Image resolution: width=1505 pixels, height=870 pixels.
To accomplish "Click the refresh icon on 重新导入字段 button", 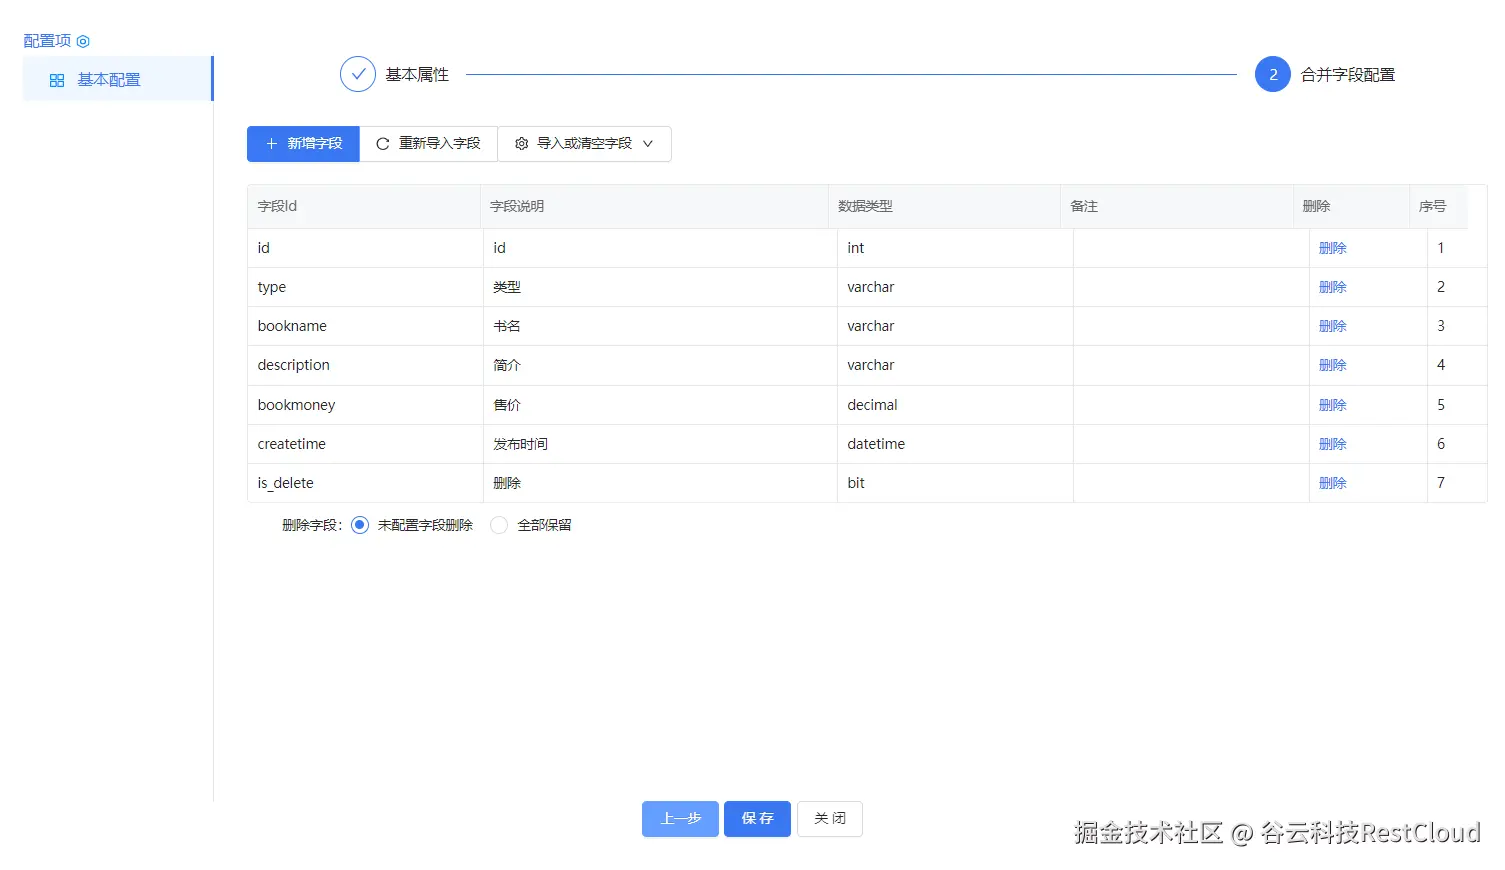I will click(382, 144).
